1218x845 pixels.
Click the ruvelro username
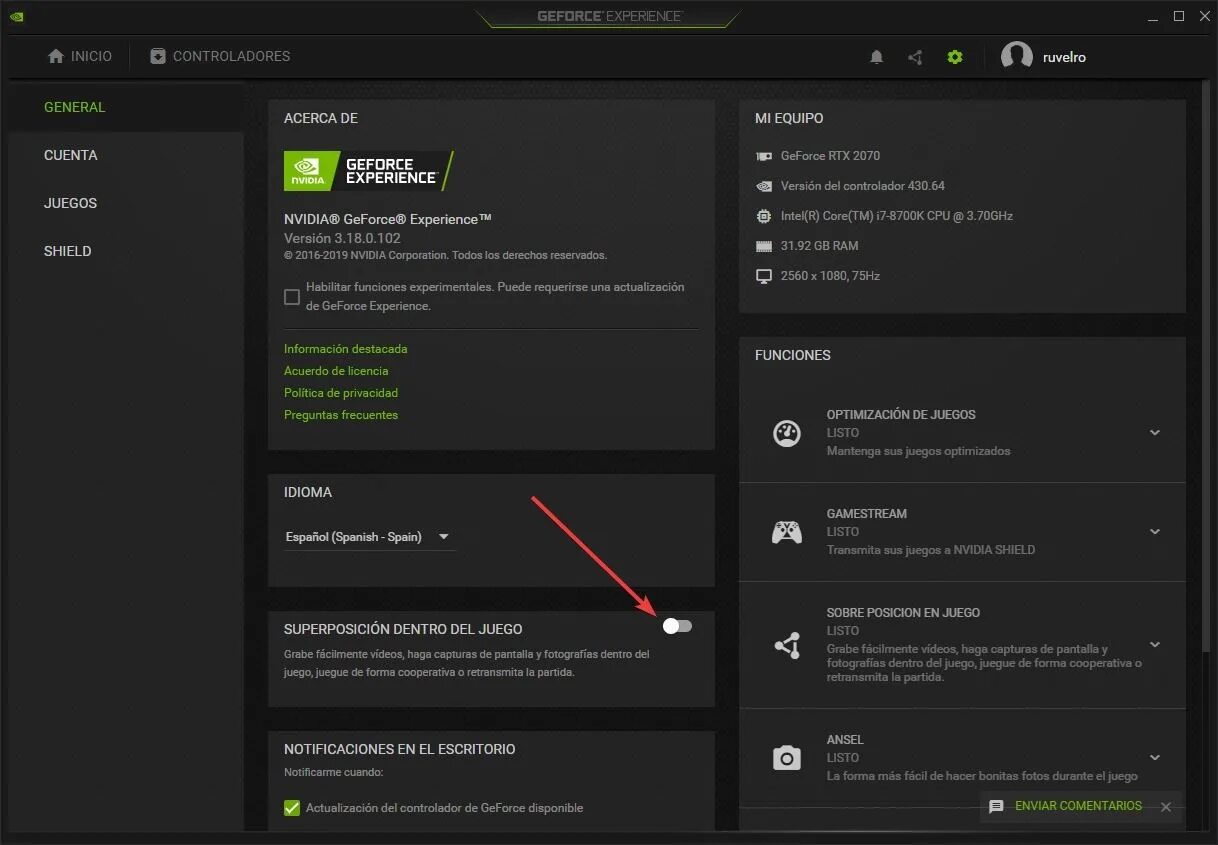click(1064, 57)
